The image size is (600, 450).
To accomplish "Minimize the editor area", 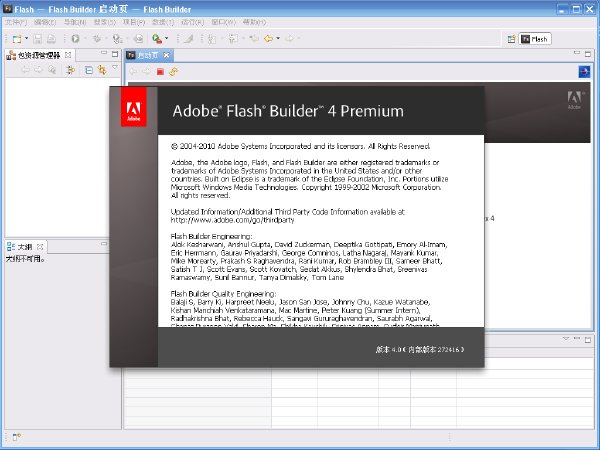I will click(577, 53).
